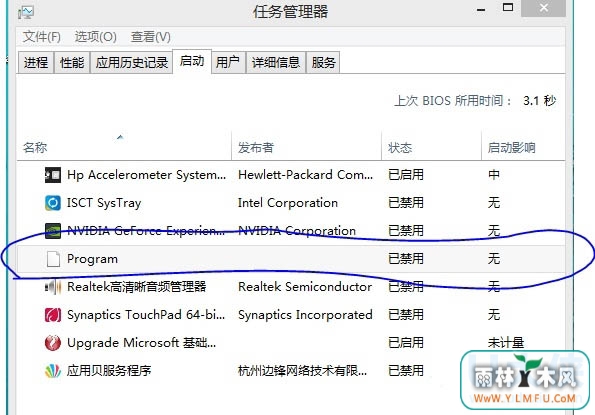The height and width of the screenshot is (415, 595).
Task: Select the 启动 tab
Action: click(x=192, y=61)
